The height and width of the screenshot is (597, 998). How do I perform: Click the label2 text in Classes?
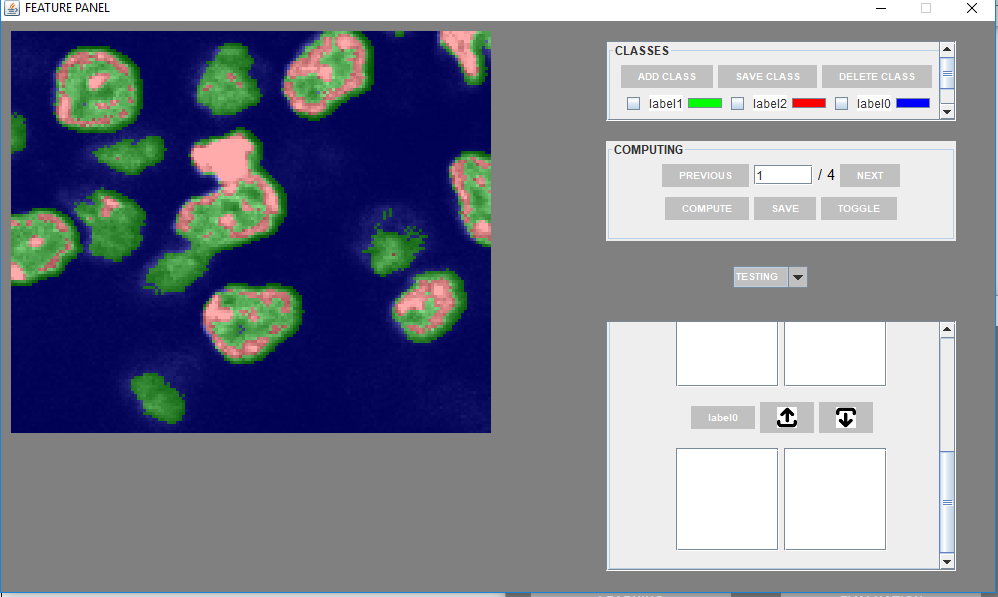(x=770, y=104)
